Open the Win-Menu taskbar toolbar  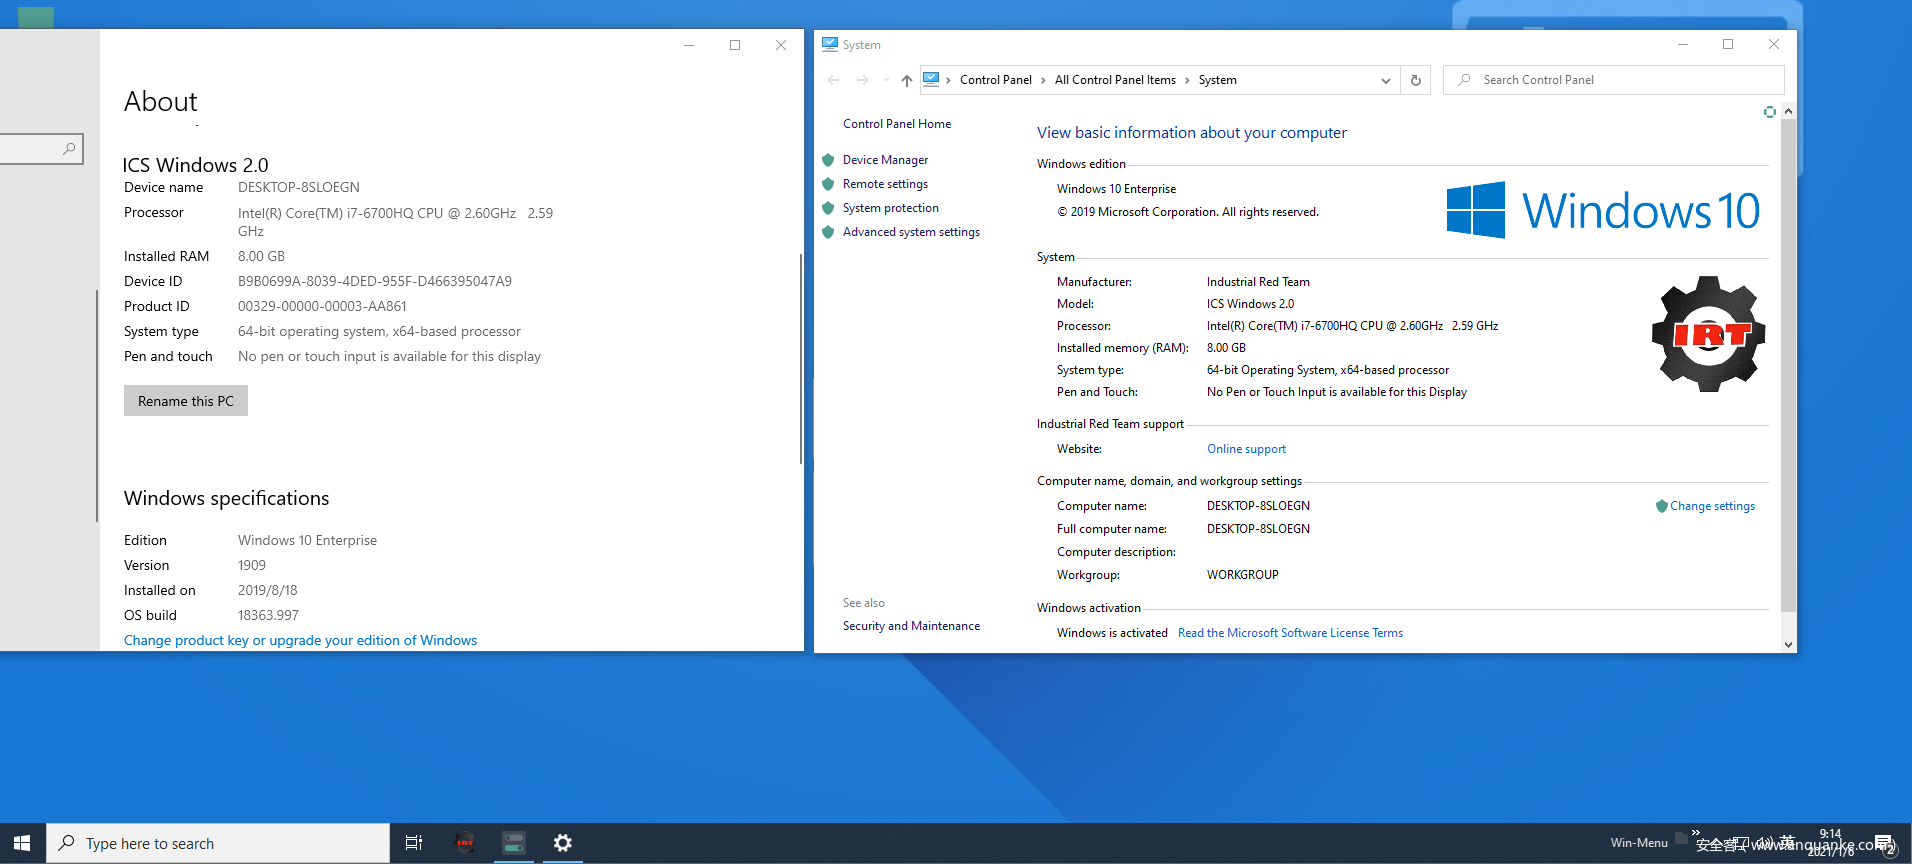(x=1639, y=843)
